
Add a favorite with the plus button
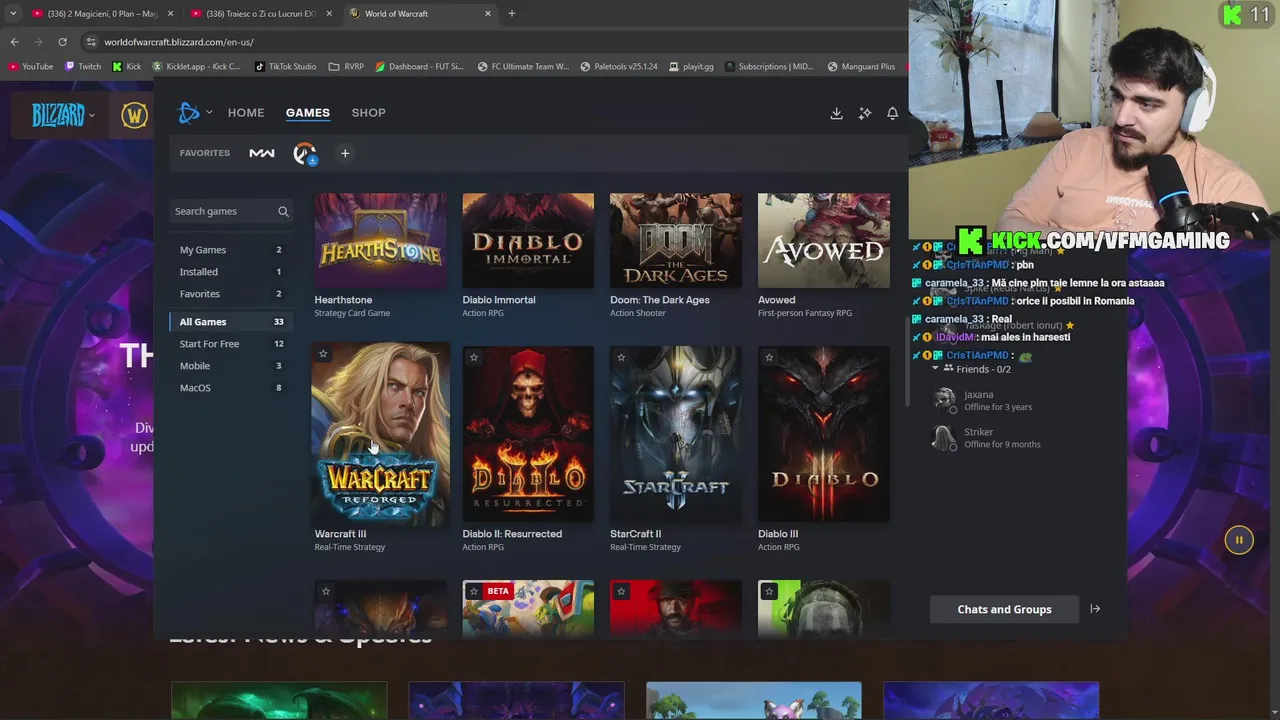345,153
